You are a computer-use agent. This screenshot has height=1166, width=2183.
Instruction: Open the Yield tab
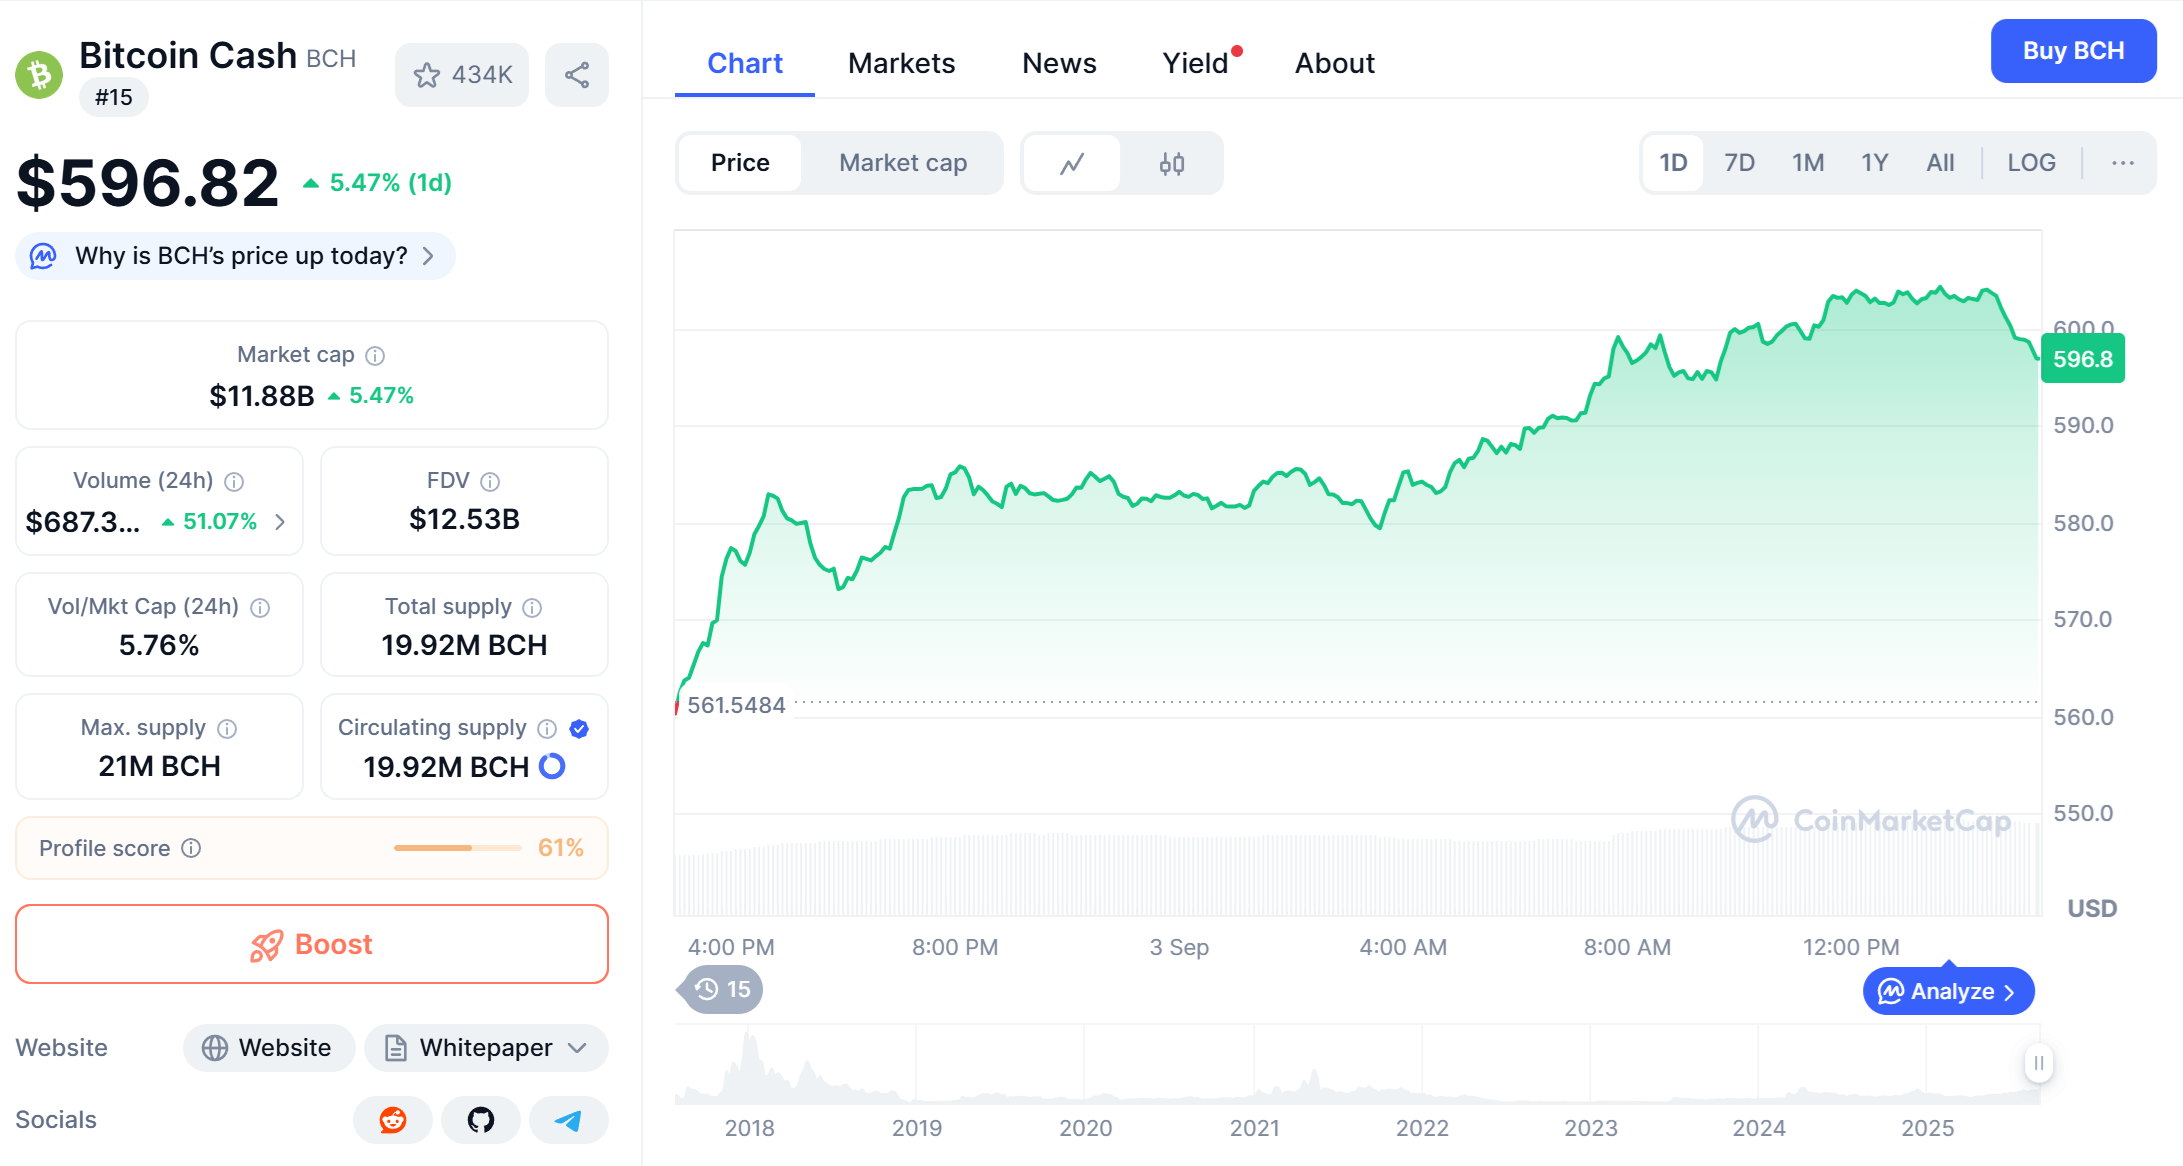point(1196,63)
